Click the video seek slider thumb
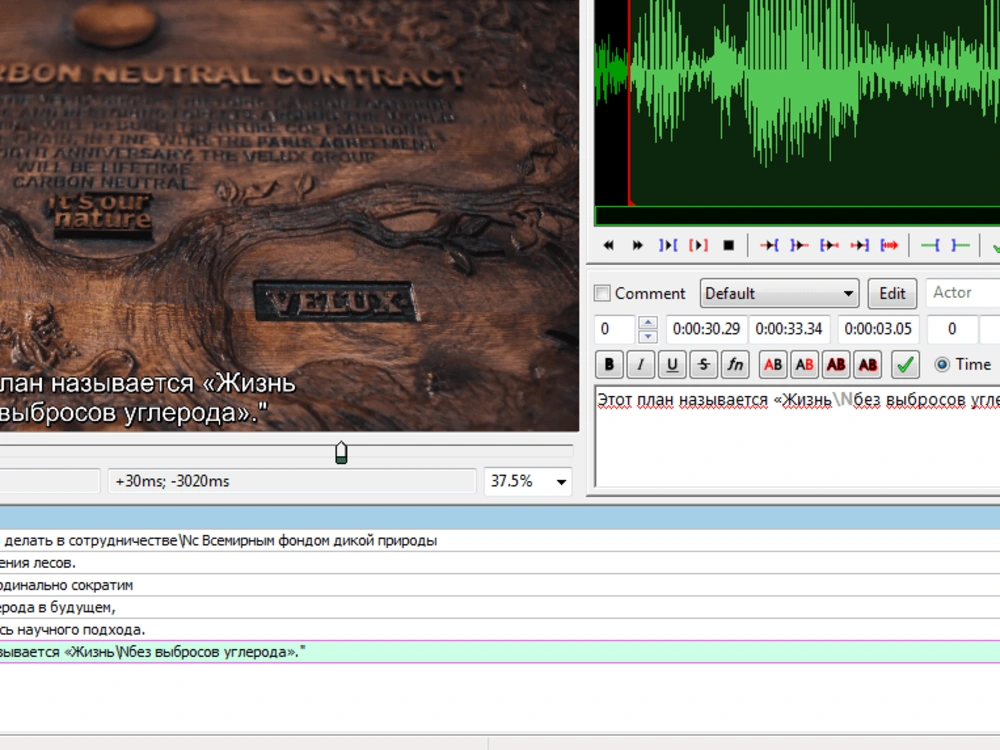 coord(341,452)
